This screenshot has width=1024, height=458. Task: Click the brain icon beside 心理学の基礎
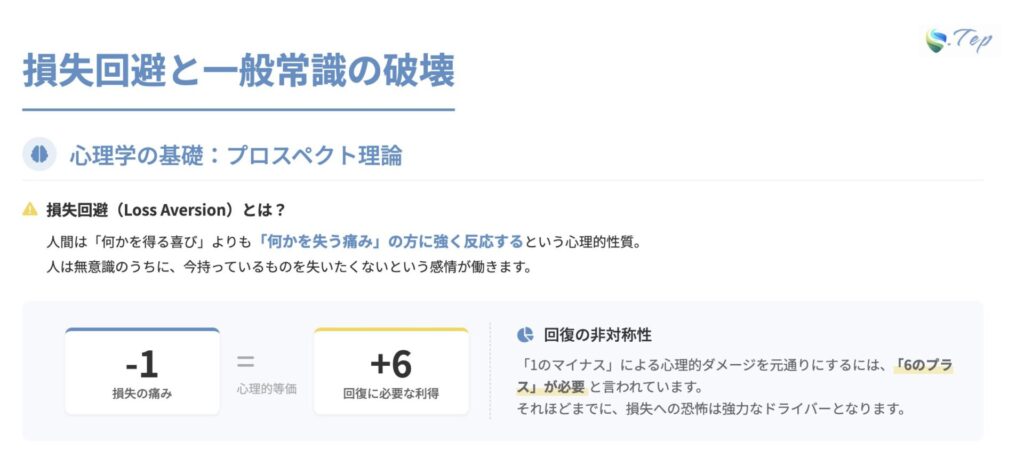tap(40, 154)
